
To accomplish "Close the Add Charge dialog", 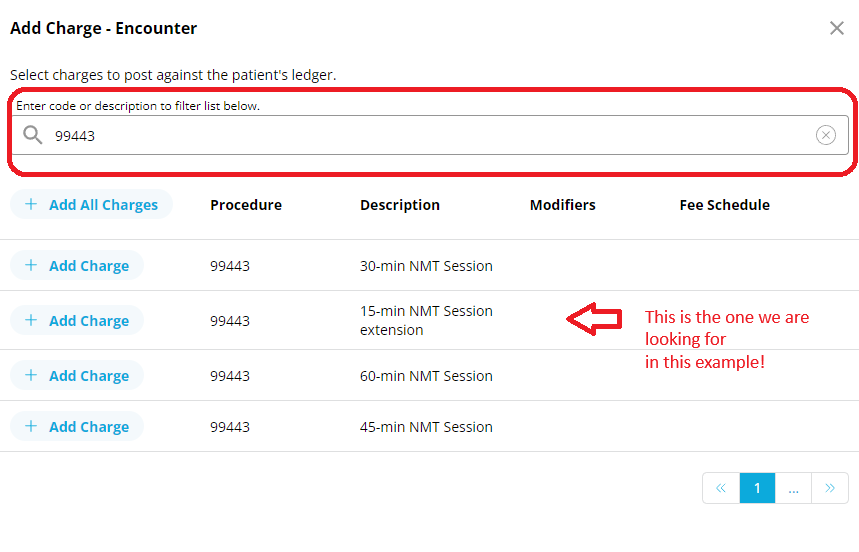I will pos(837,28).
